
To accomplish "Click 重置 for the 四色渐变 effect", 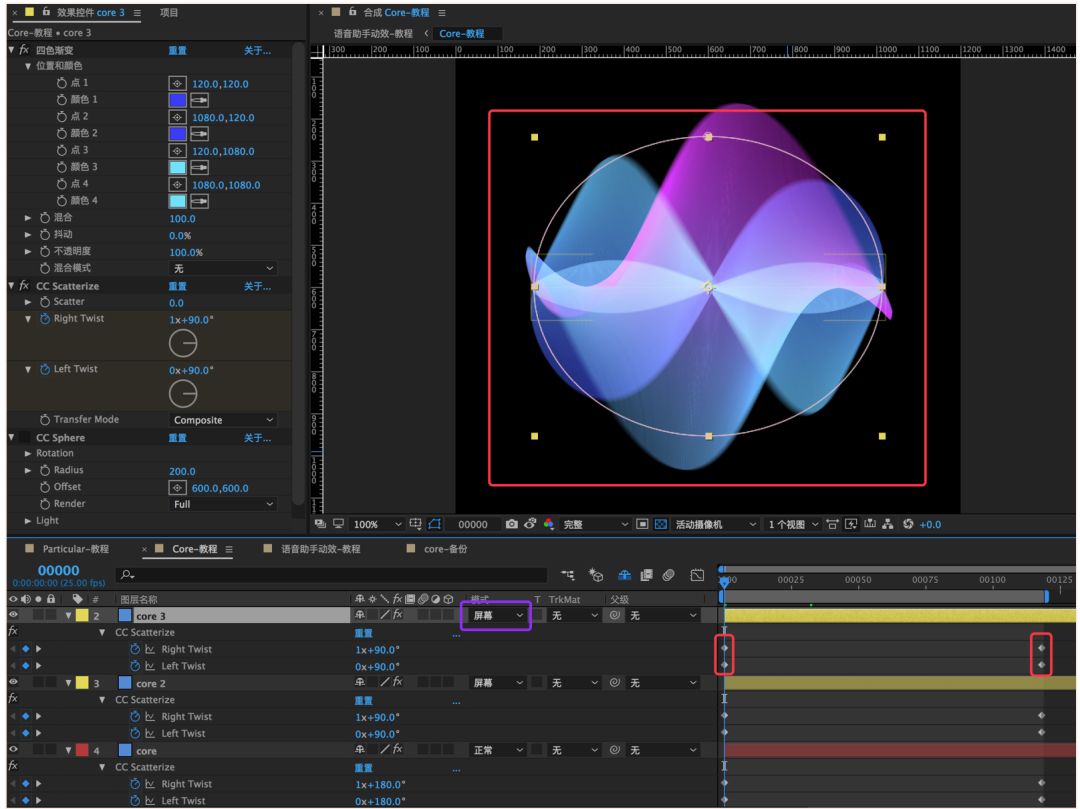I will pyautogui.click(x=178, y=50).
